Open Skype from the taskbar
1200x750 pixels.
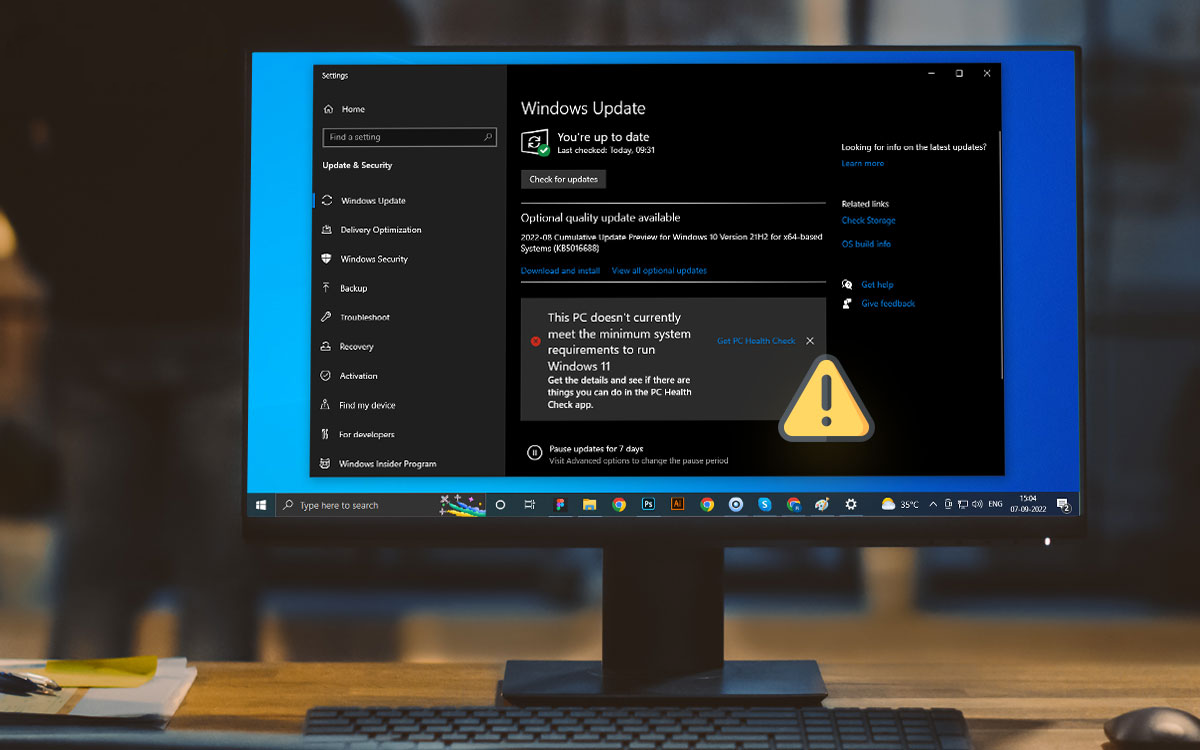click(765, 505)
